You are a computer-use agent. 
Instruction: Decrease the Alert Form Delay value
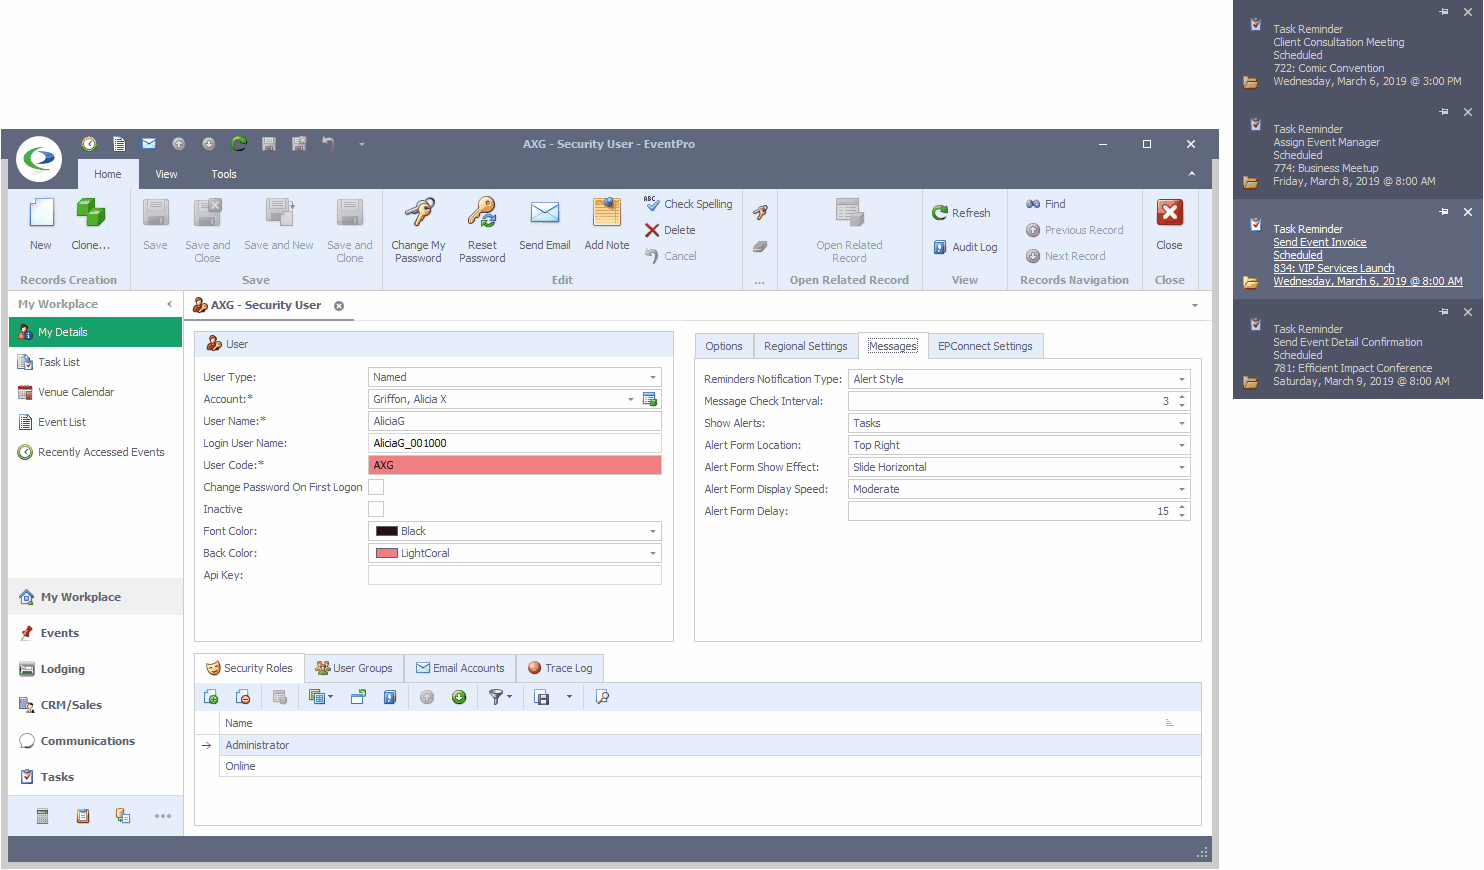(1182, 516)
